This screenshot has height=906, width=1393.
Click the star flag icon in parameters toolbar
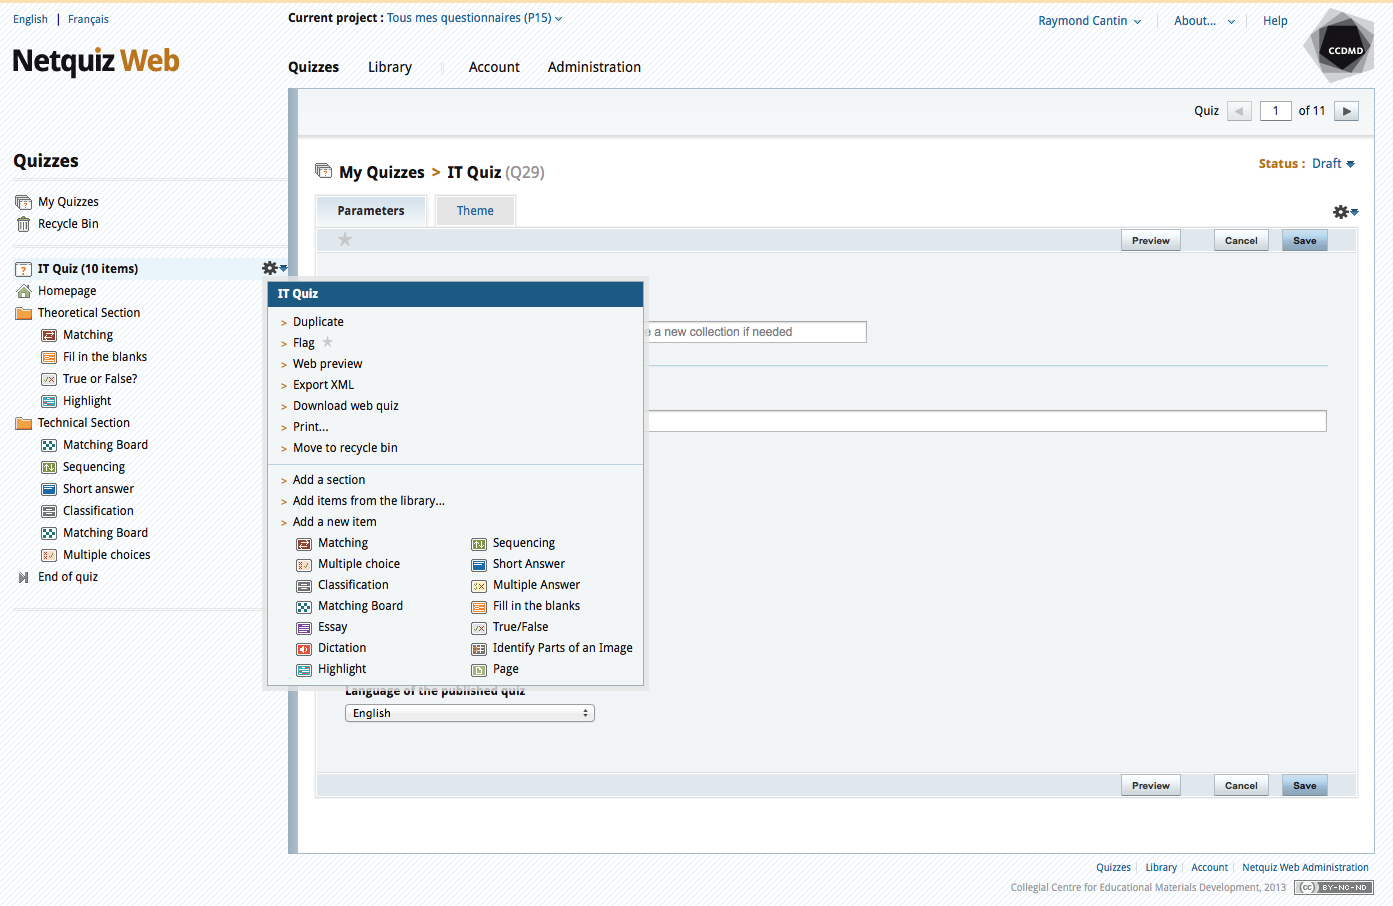(345, 239)
